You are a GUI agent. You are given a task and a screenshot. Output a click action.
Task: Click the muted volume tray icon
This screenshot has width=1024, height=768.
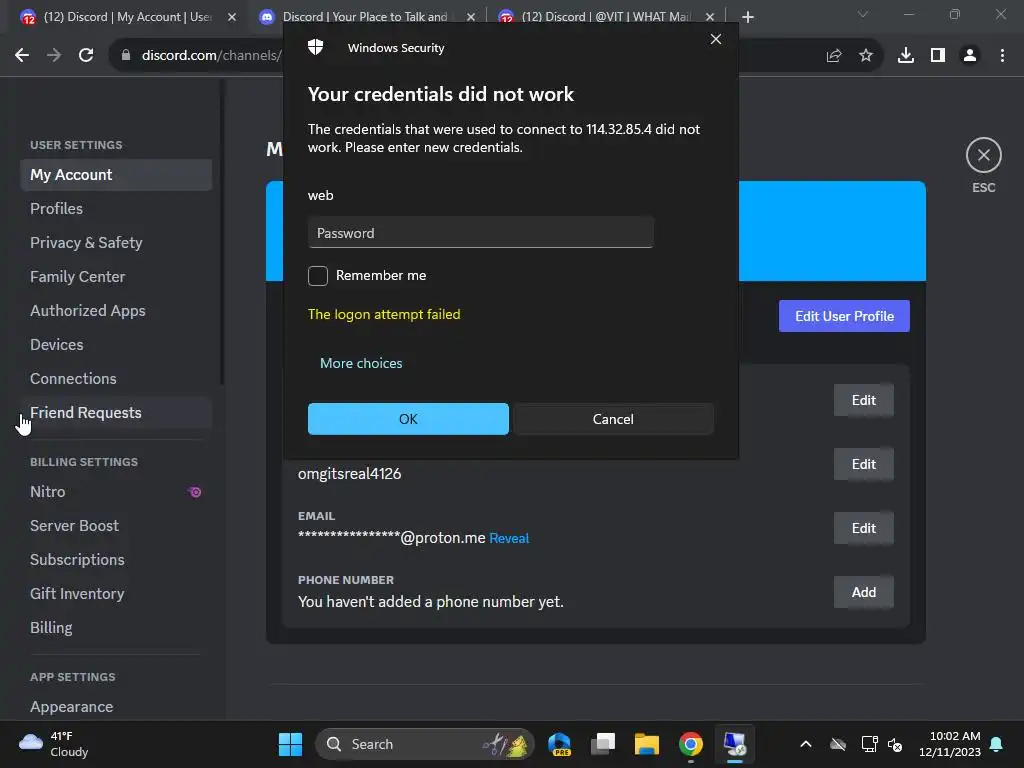(x=895, y=744)
